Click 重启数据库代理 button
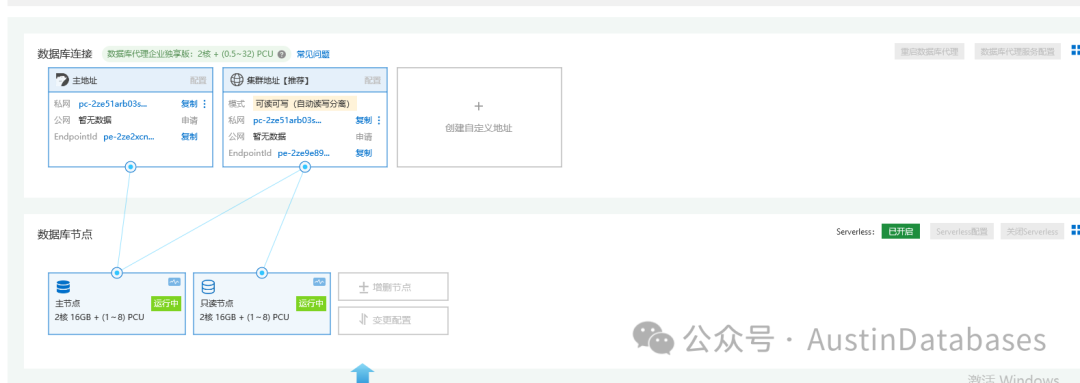 click(930, 52)
